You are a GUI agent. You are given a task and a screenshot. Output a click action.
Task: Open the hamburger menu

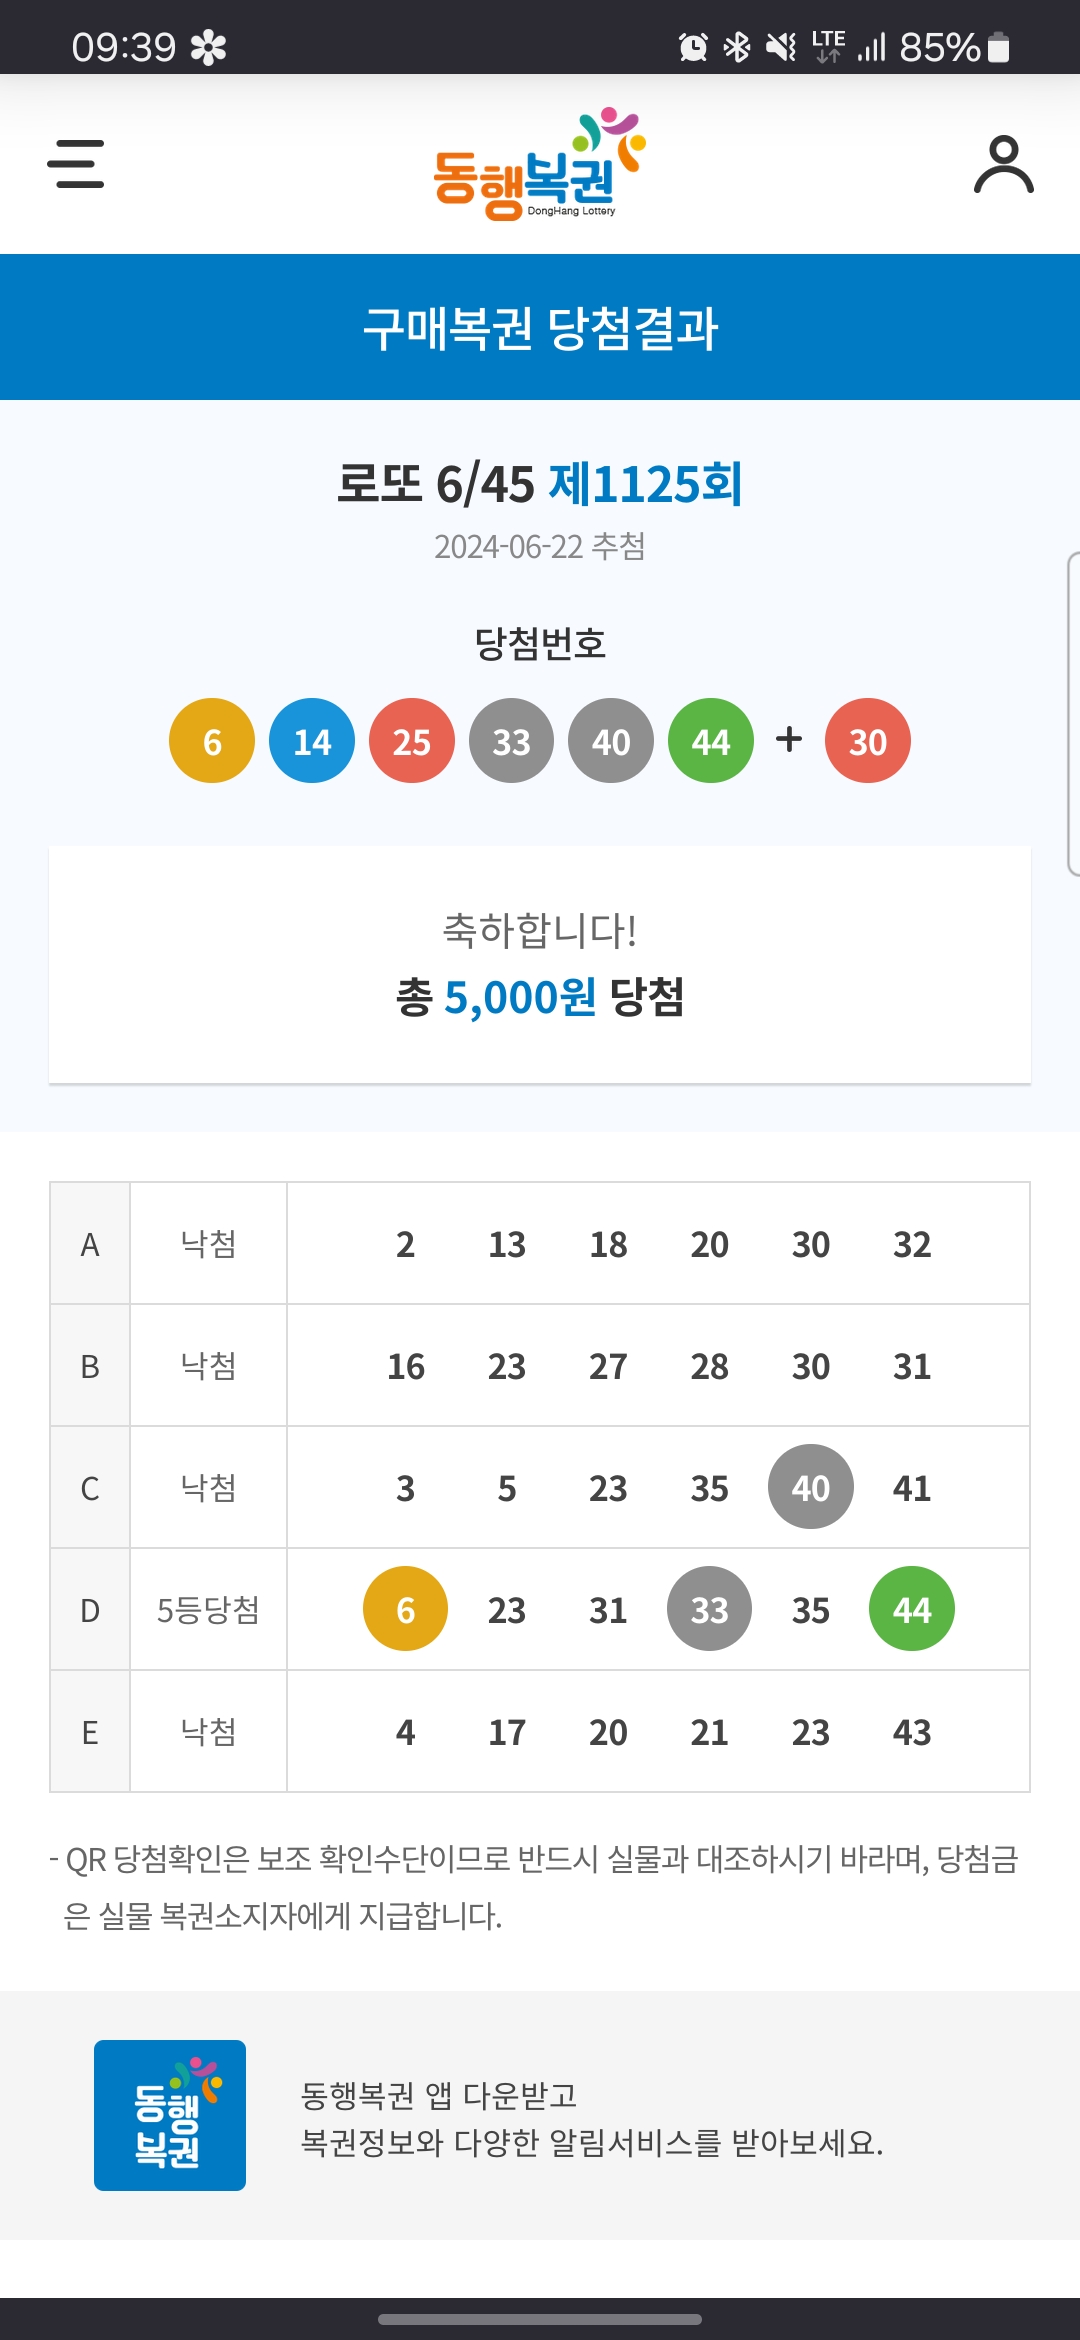coord(76,164)
